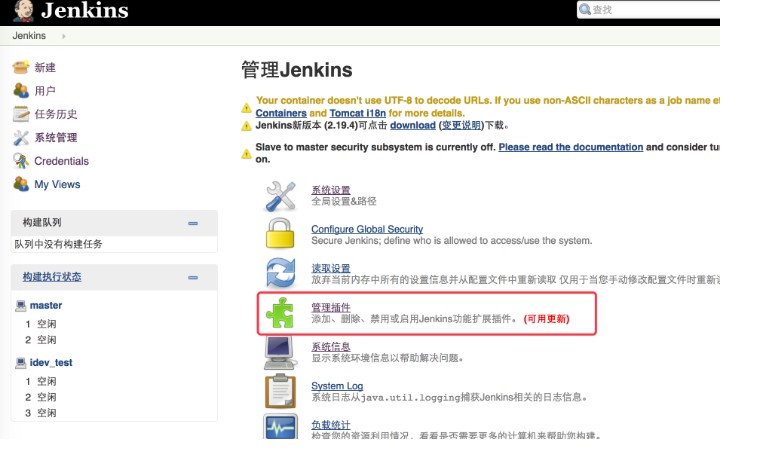Click the Jenkins title text in header
The width and height of the screenshot is (762, 459).
pyautogui.click(x=85, y=10)
